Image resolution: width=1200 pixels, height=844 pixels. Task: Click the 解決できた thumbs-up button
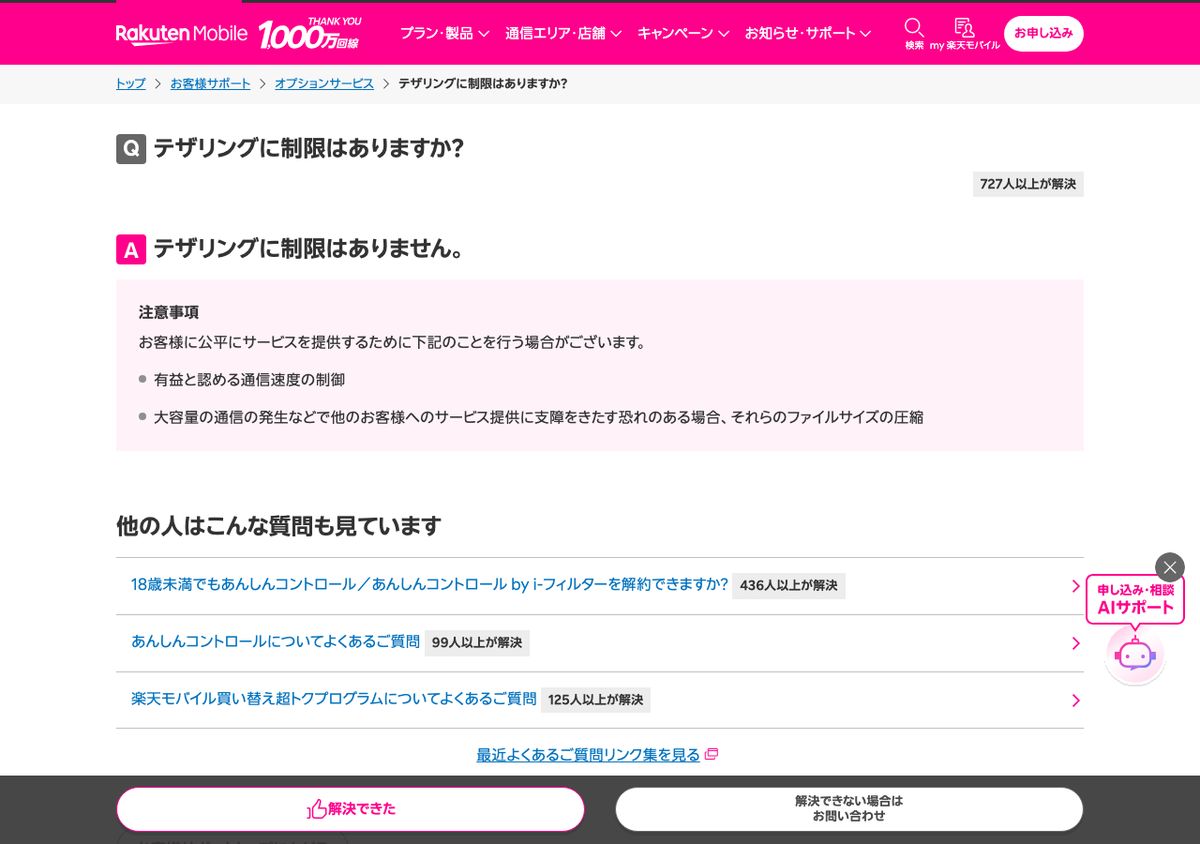point(350,809)
